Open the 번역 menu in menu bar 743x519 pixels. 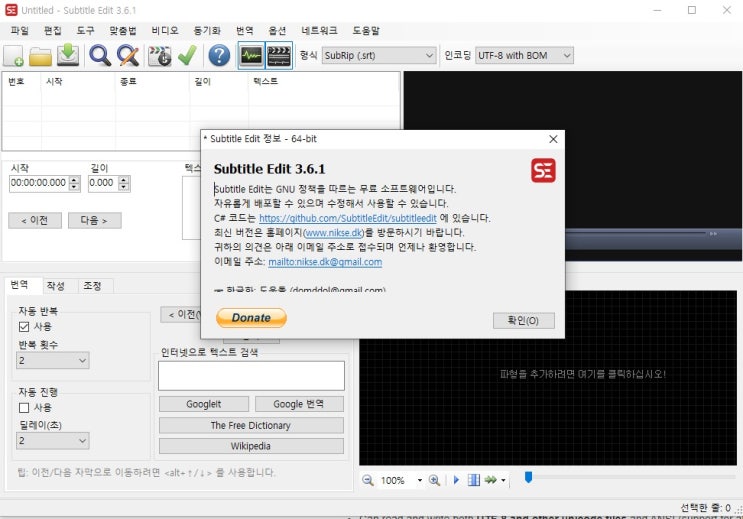point(245,31)
